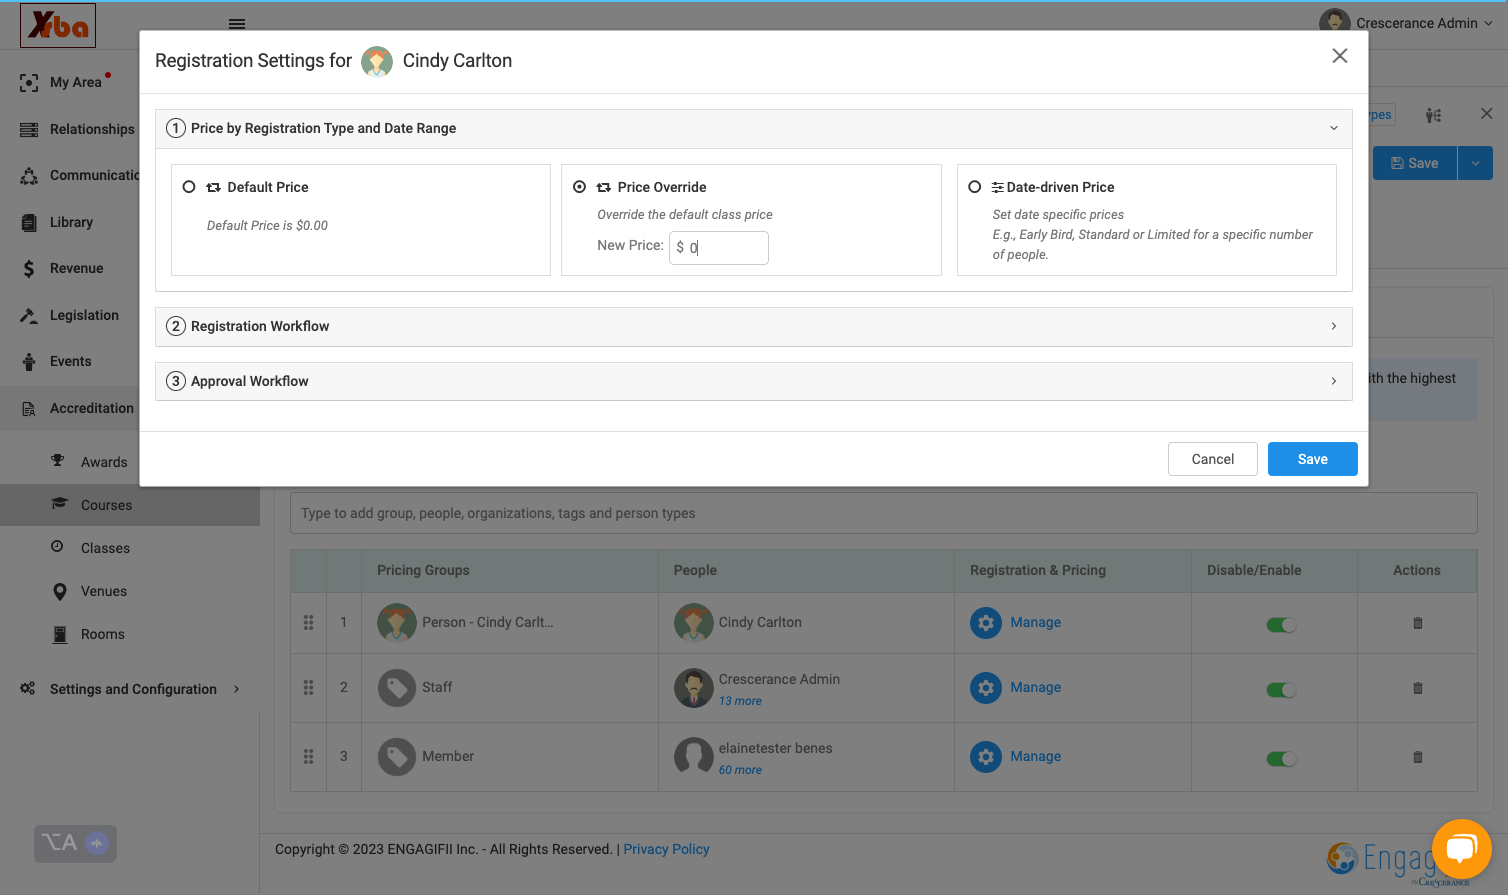1508x895 pixels.
Task: Click trash icon for Staff row
Action: pos(1417,688)
